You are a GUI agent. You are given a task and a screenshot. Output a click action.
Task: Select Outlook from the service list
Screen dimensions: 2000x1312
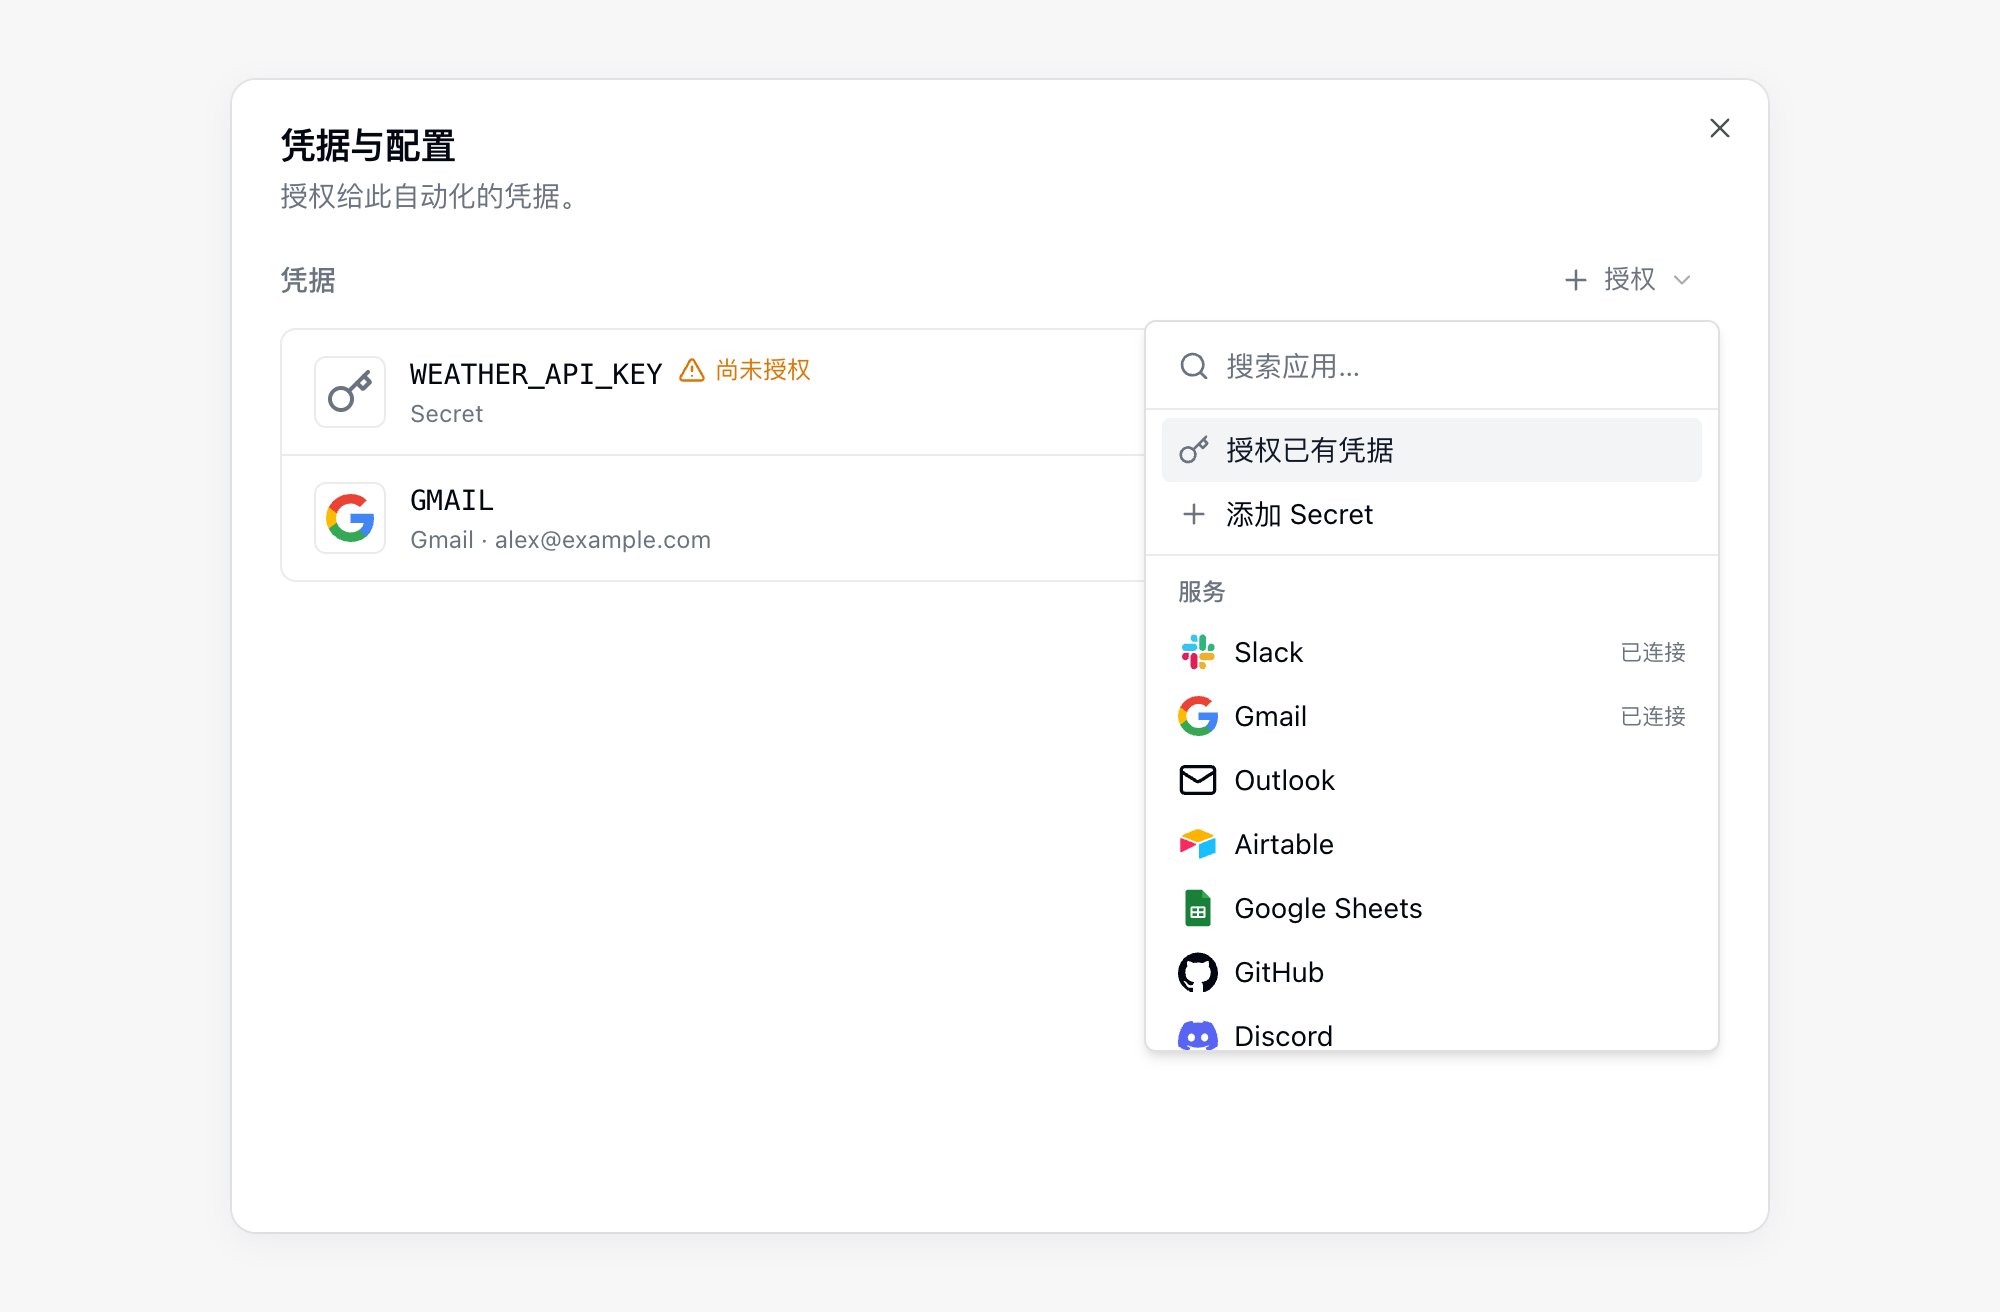(x=1432, y=780)
